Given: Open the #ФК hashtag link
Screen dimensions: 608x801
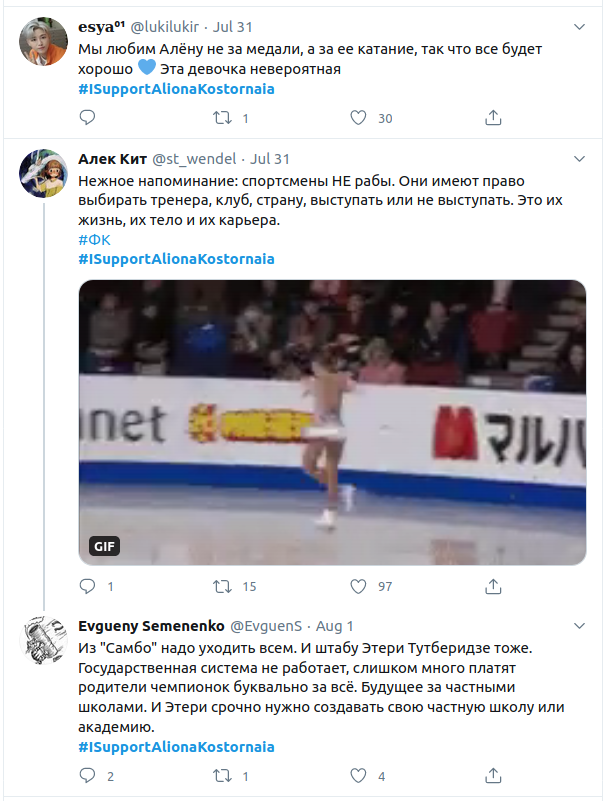Looking at the screenshot, I should click(95, 239).
